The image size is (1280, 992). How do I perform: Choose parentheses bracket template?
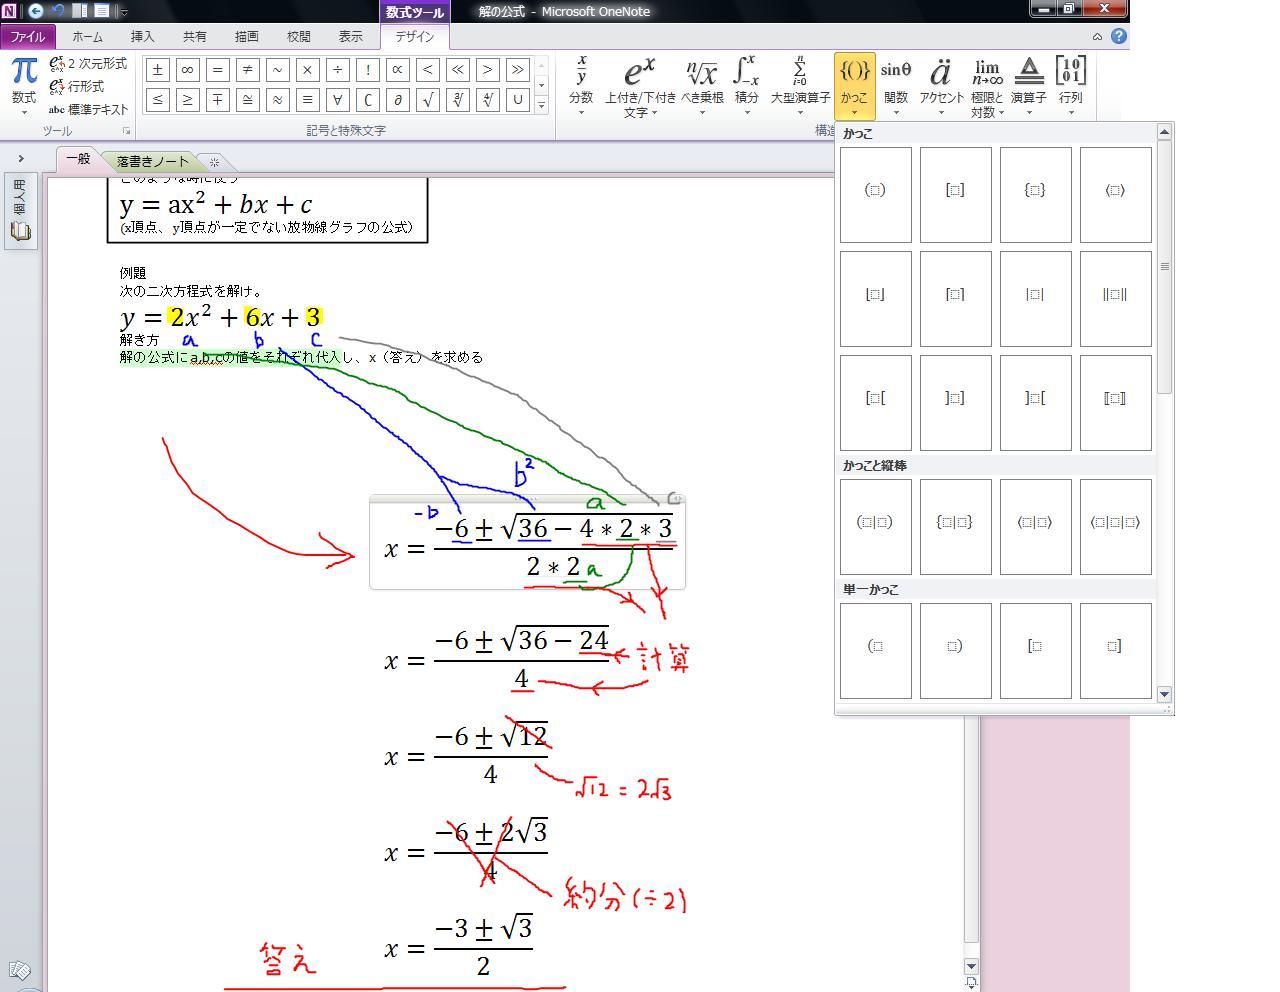point(876,195)
